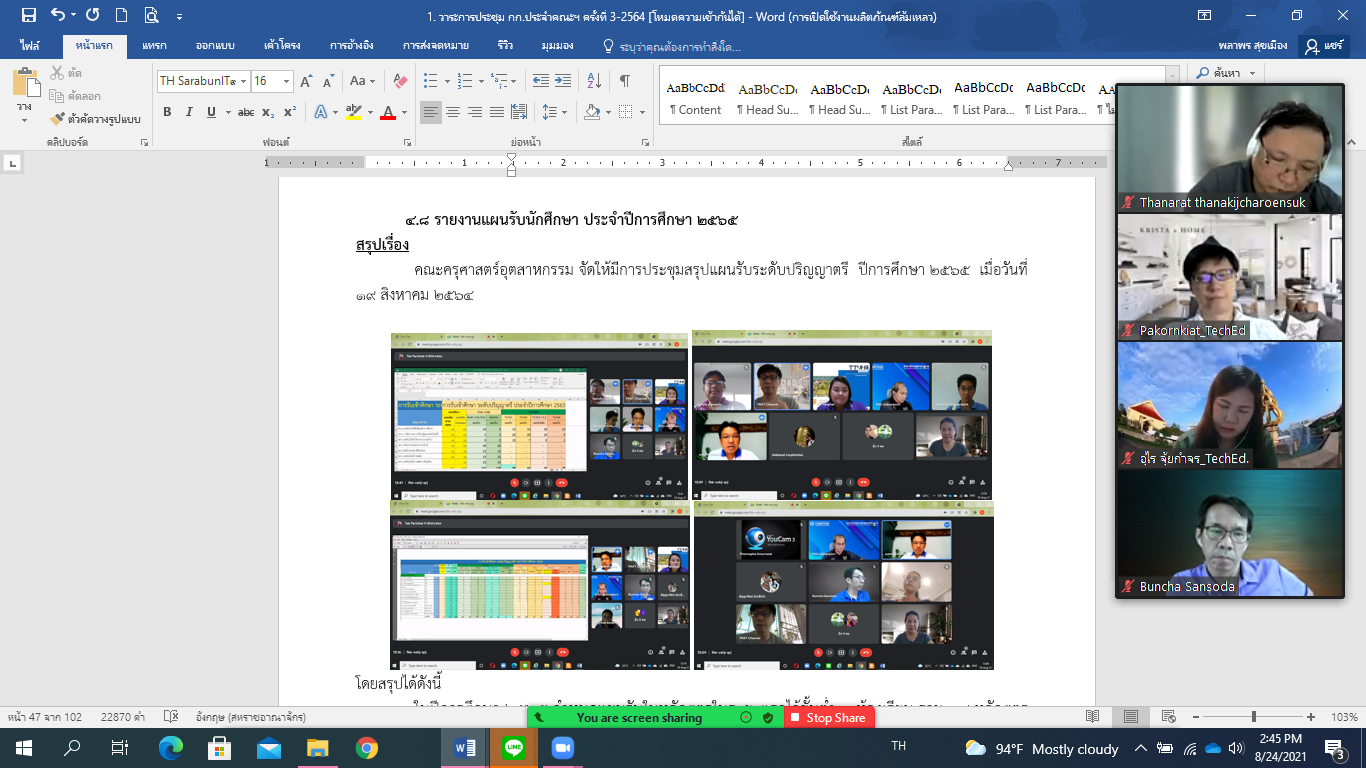
Task: Click the Redo/Repeat icon in the quick access toolbar
Action: (92, 15)
